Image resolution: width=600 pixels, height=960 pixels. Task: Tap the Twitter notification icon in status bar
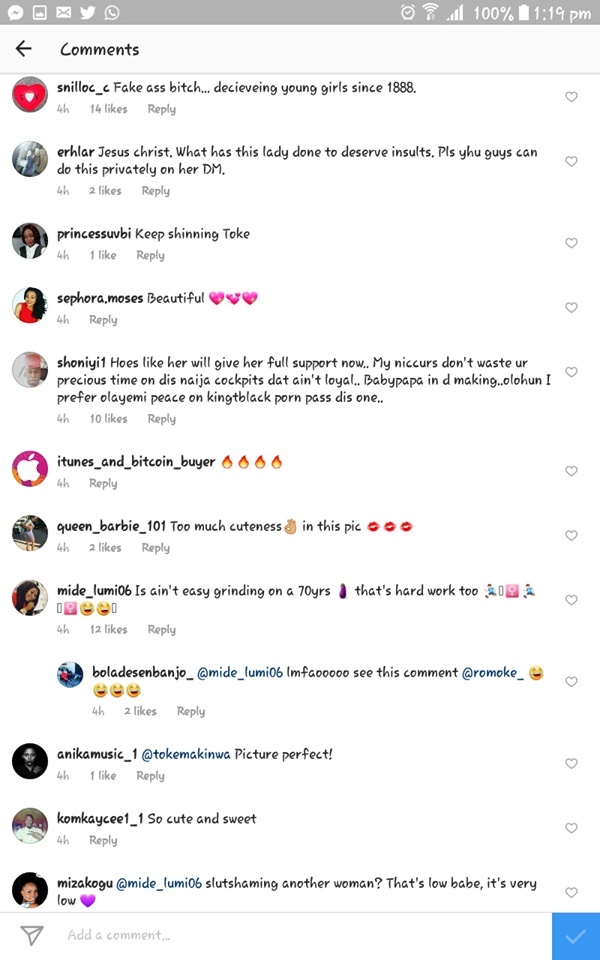[x=87, y=13]
